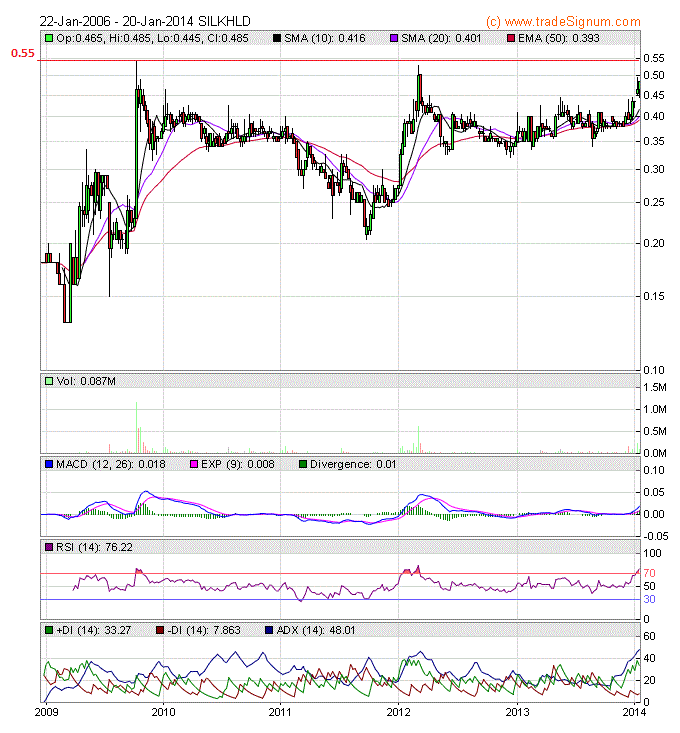
Task: Click the 1.0M volume axis label
Action: point(655,410)
